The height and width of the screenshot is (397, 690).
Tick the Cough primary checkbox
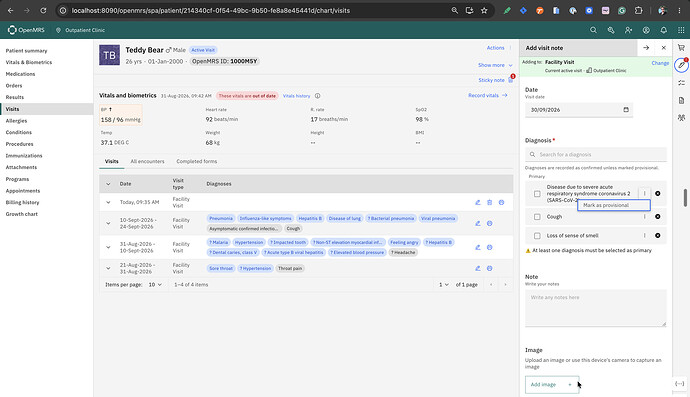point(537,217)
